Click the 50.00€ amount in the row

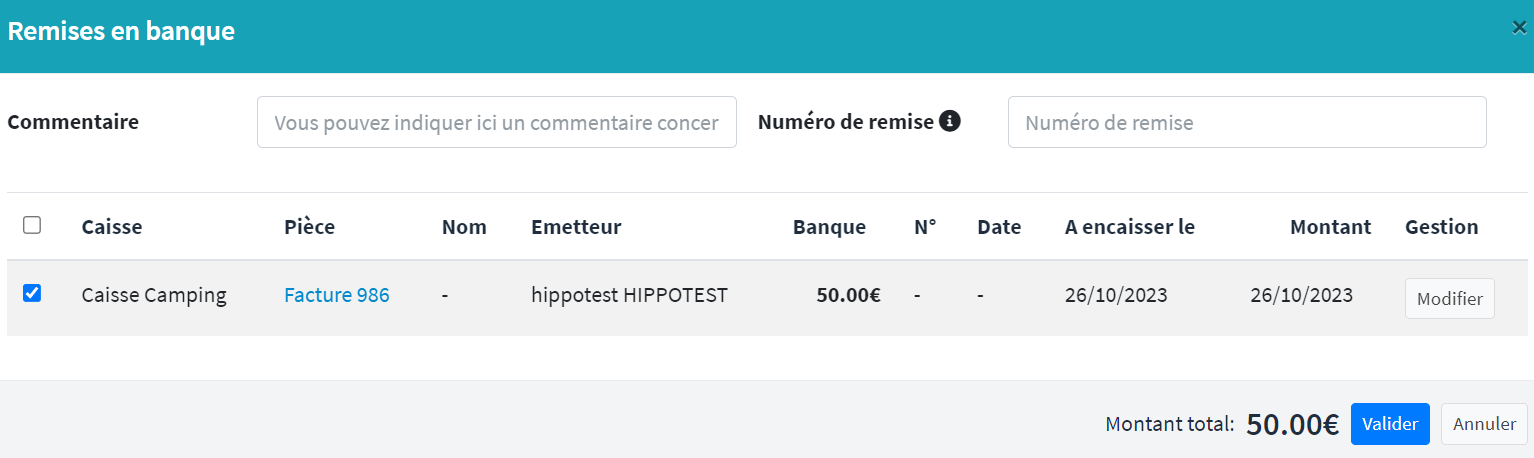[x=848, y=295]
